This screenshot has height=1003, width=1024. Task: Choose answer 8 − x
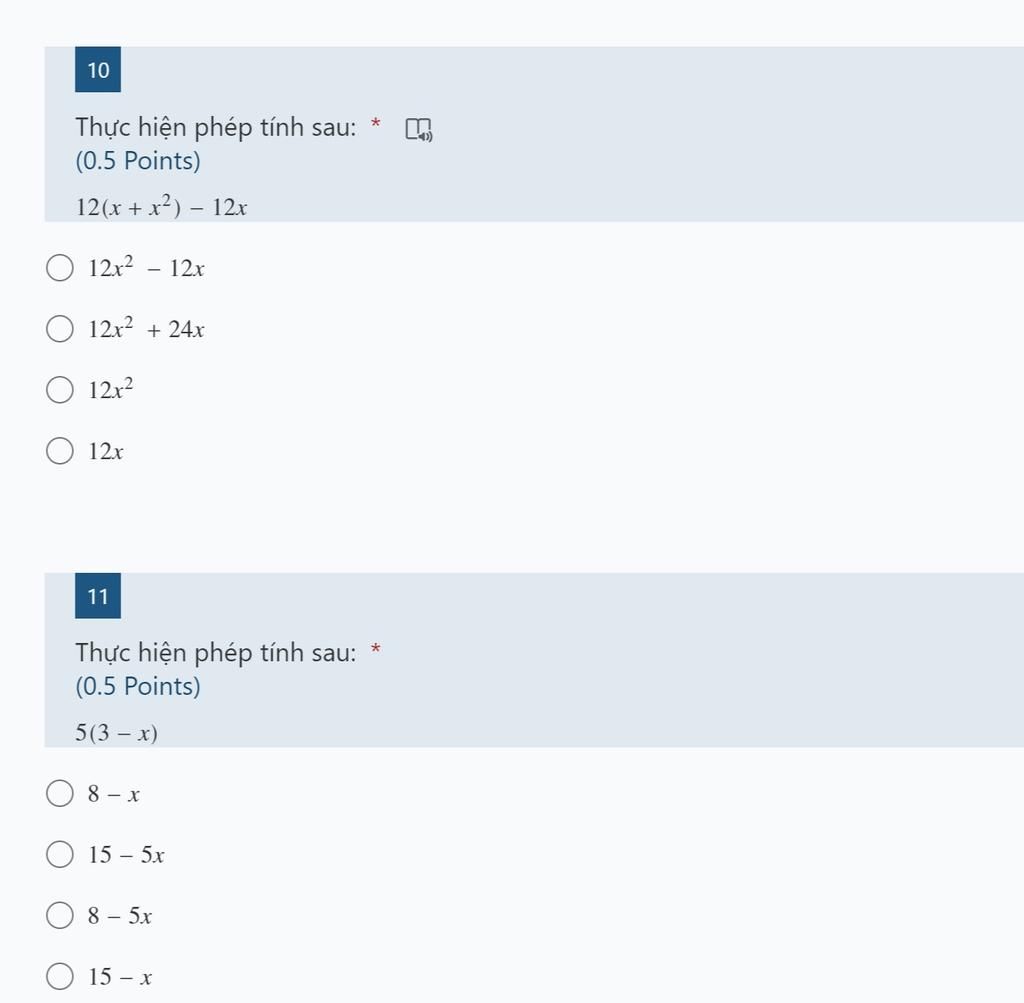(x=60, y=794)
